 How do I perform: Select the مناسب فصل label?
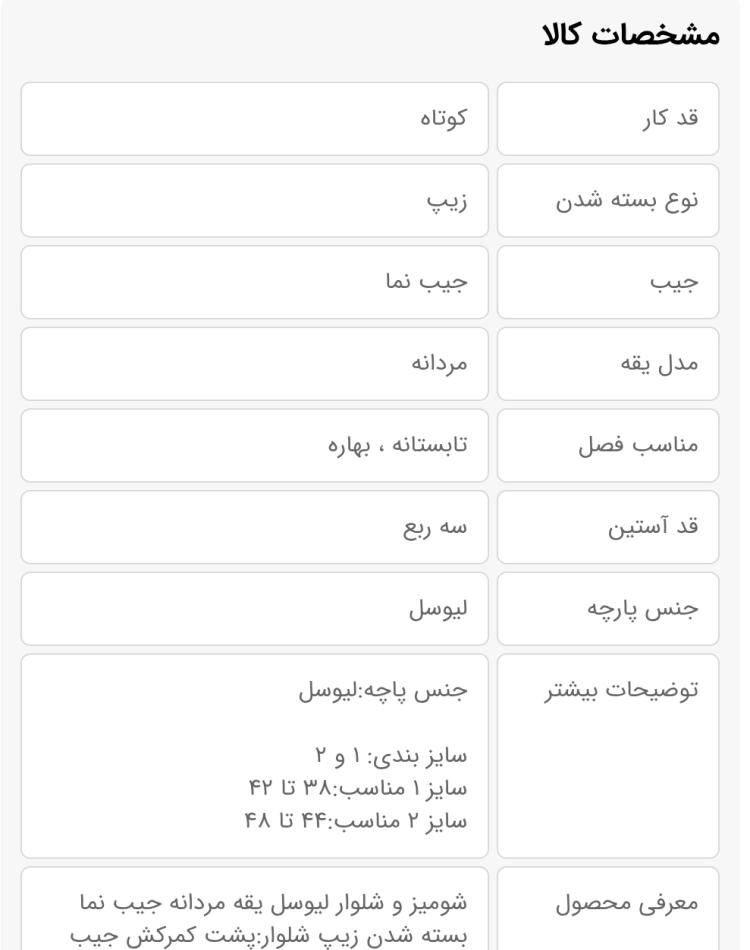coord(638,445)
